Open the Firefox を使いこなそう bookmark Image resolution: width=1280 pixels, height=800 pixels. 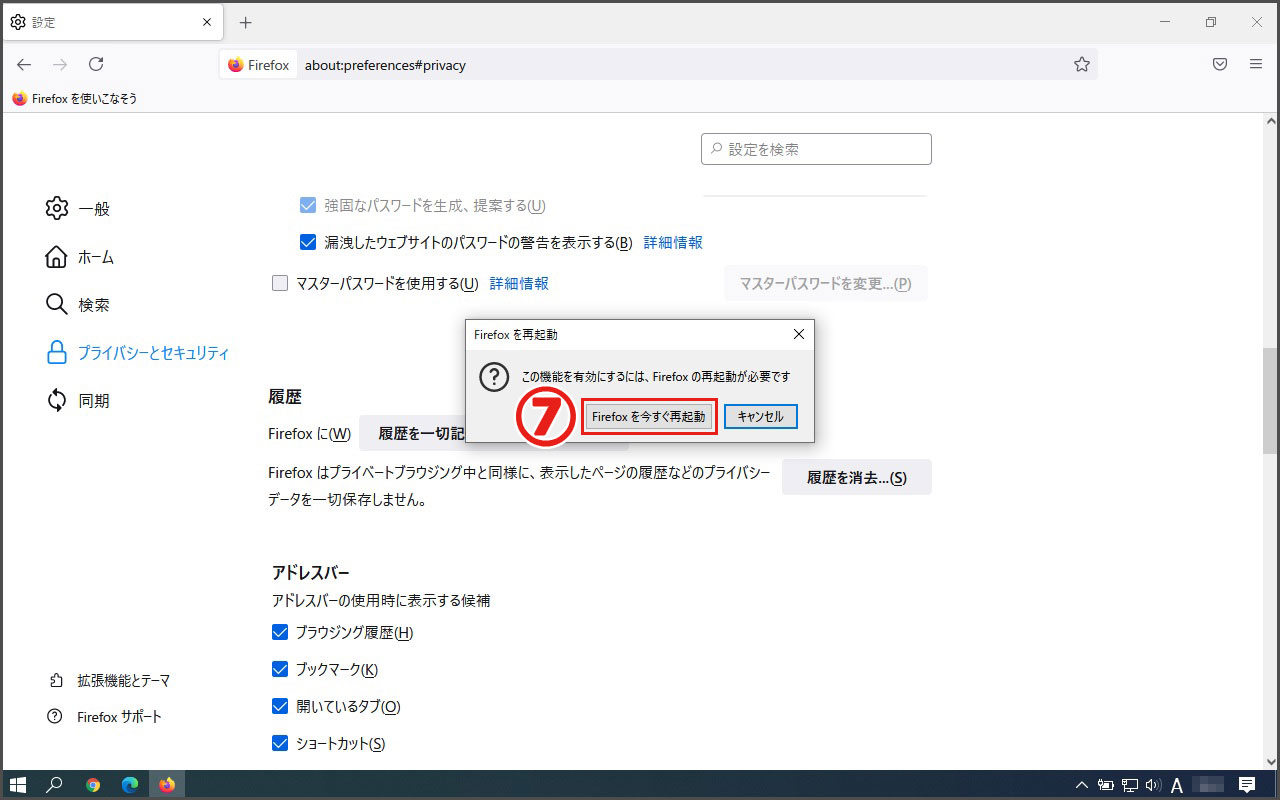[75, 99]
